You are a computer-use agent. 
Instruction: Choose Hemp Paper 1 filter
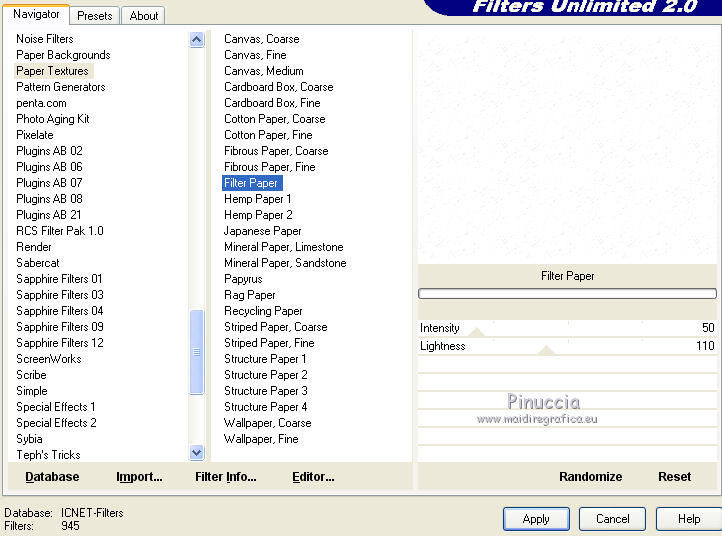257,199
